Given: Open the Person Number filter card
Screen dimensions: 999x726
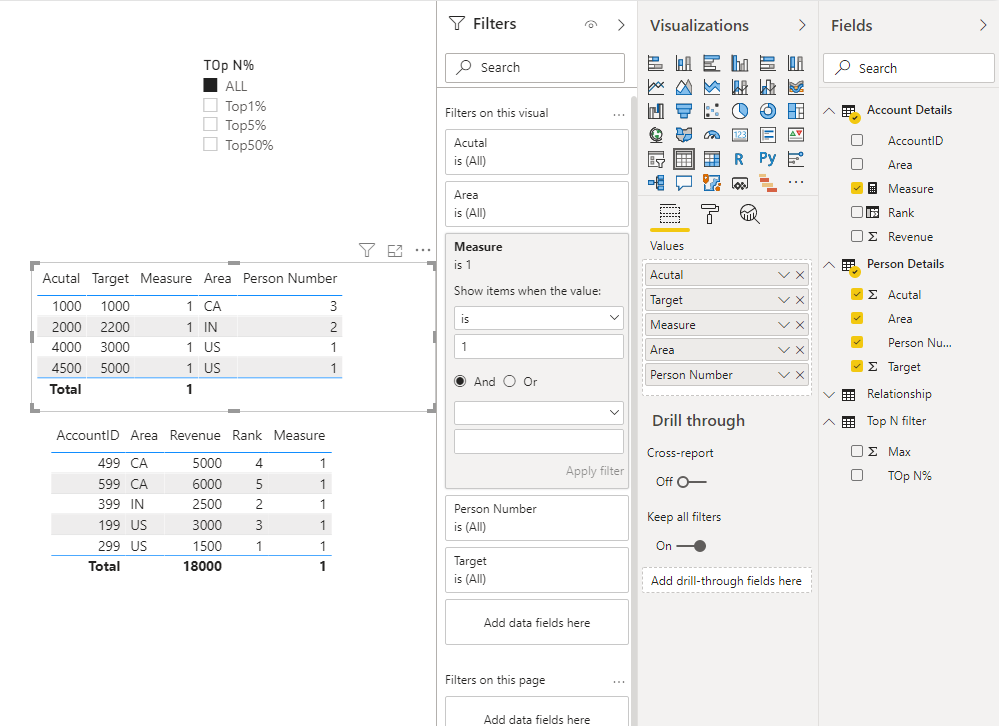Looking at the screenshot, I should [536, 518].
